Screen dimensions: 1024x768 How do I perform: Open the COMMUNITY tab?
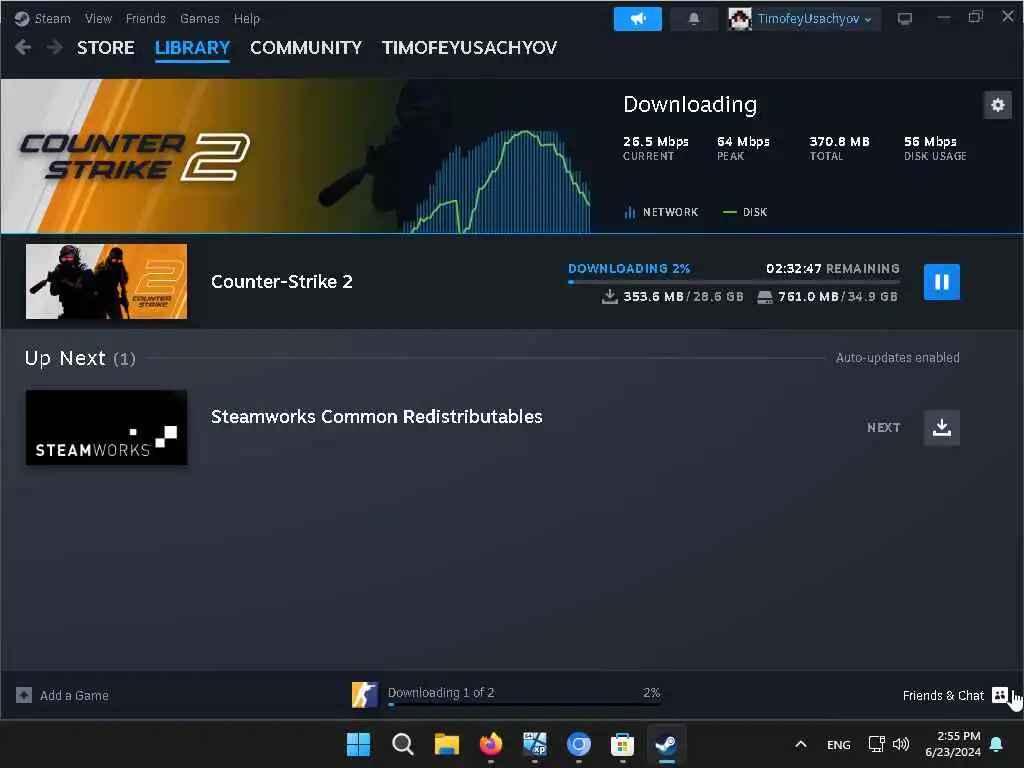(306, 48)
